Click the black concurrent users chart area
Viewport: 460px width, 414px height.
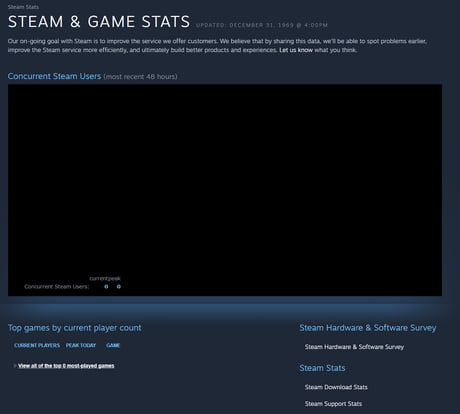(x=225, y=190)
